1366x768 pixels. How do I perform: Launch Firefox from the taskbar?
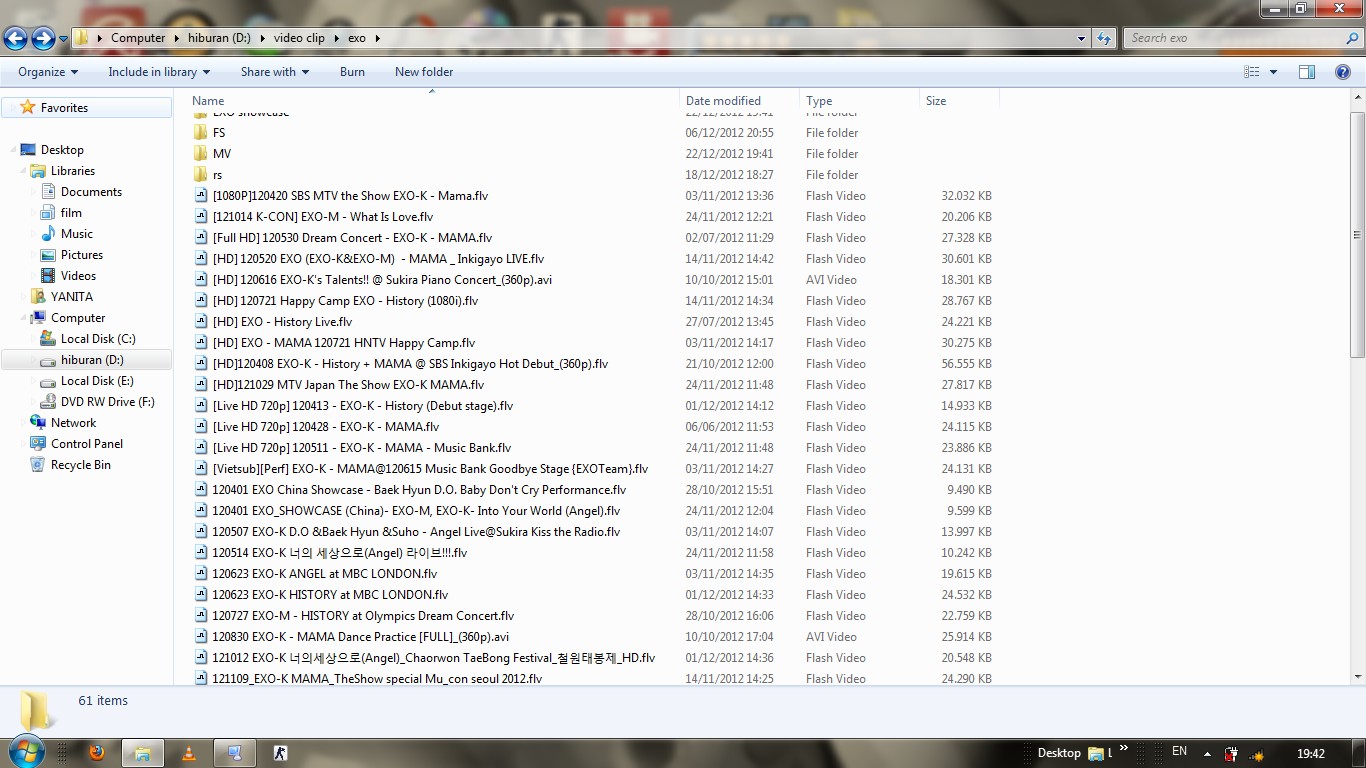coord(97,753)
